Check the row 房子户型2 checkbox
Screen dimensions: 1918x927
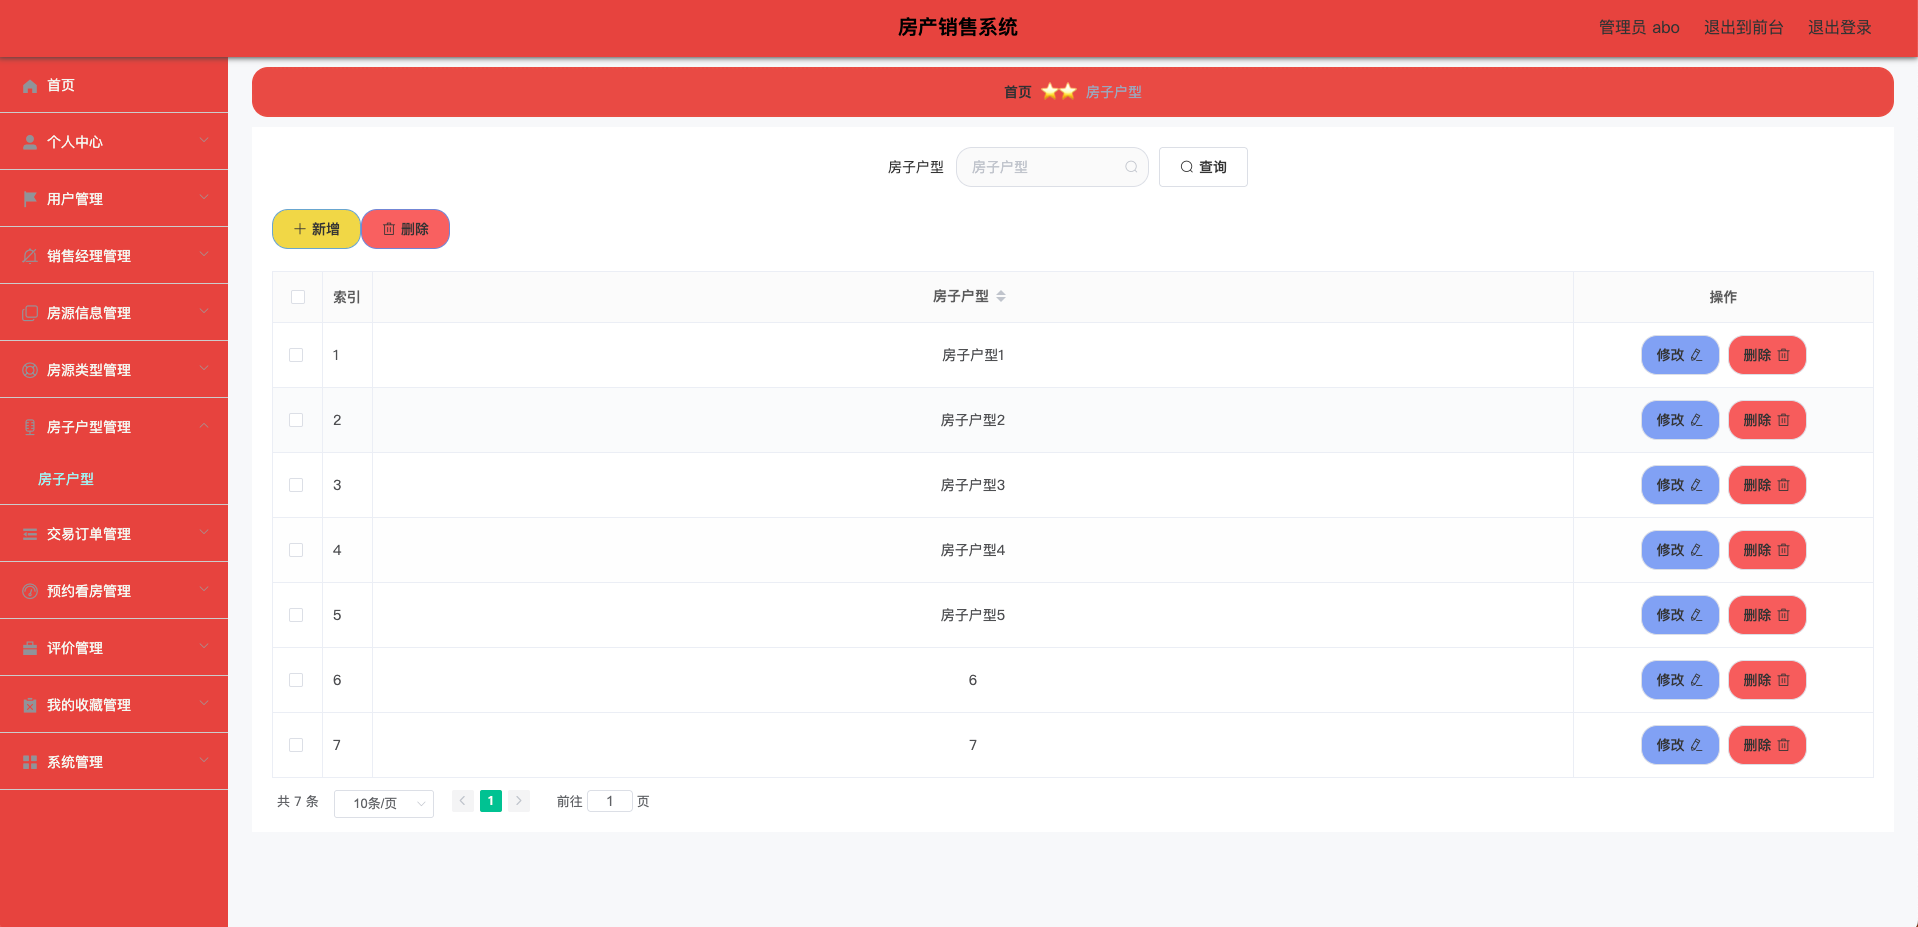click(296, 420)
